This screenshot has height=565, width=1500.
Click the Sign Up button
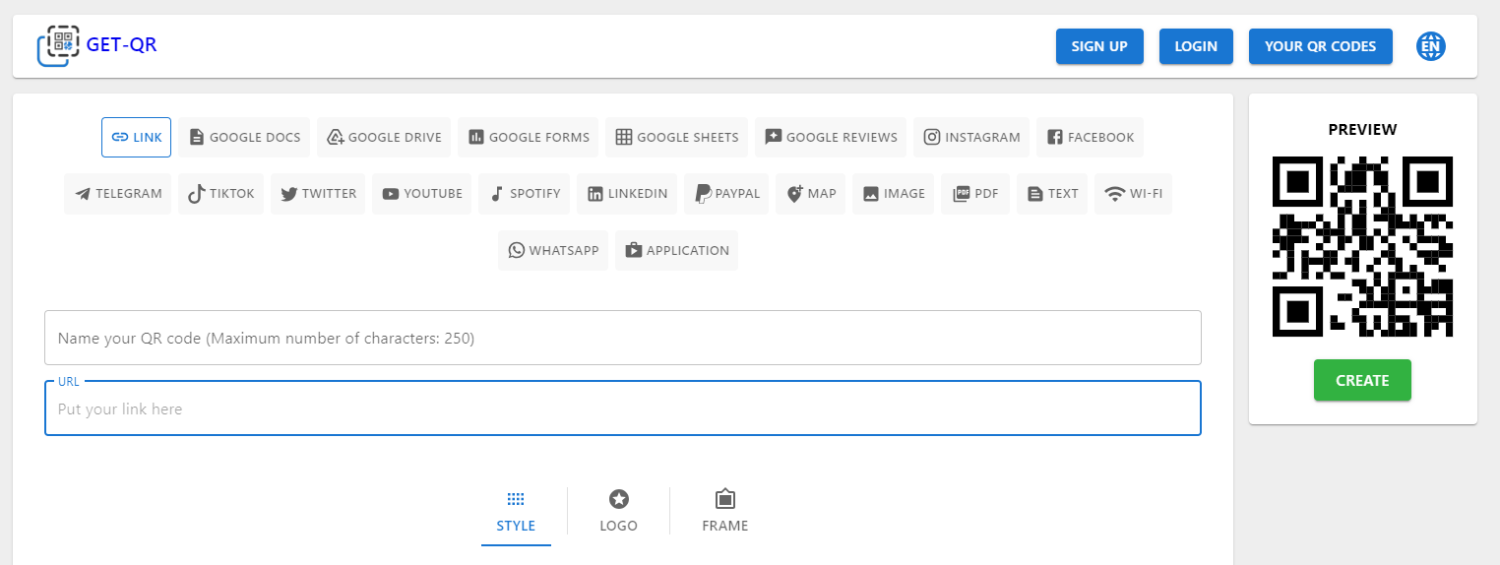(x=1100, y=46)
